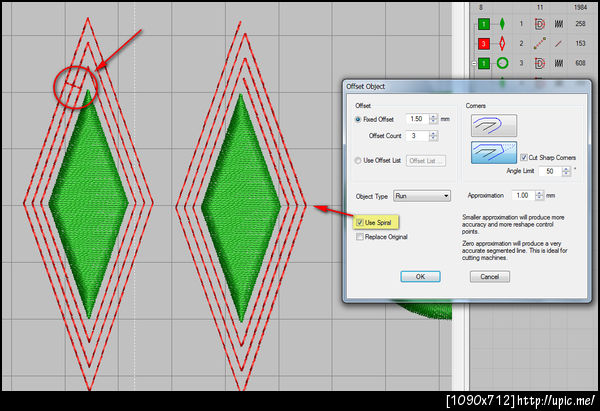Select green circle object icon in row 3
The image size is (600, 411).
tap(502, 63)
